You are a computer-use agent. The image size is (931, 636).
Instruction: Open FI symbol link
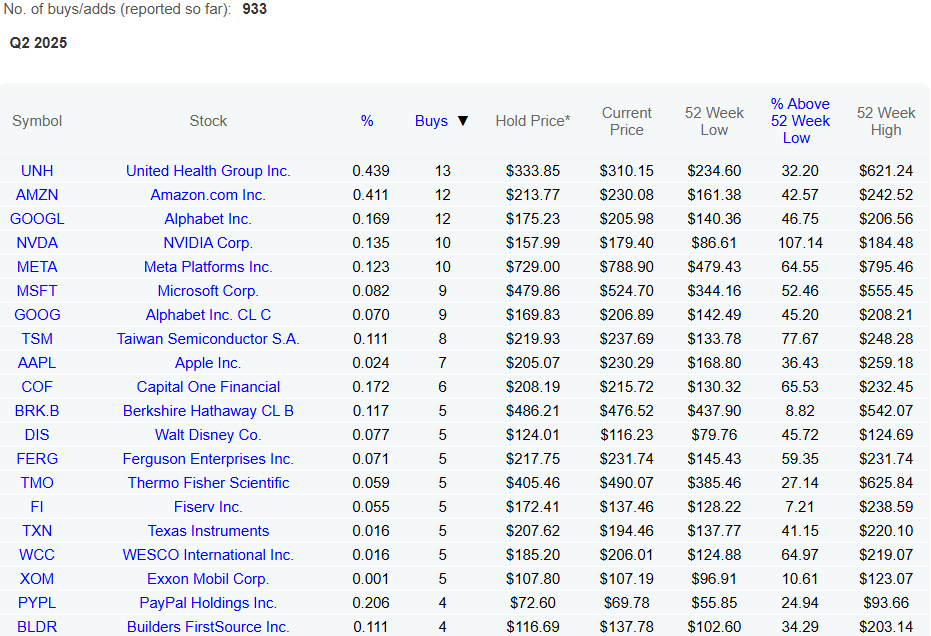tap(37, 507)
